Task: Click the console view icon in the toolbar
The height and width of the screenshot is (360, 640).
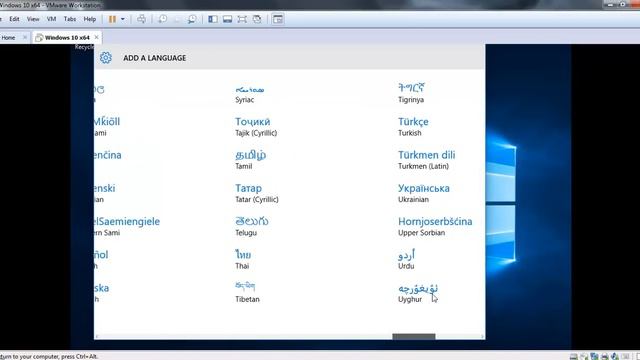Action: 278,19
